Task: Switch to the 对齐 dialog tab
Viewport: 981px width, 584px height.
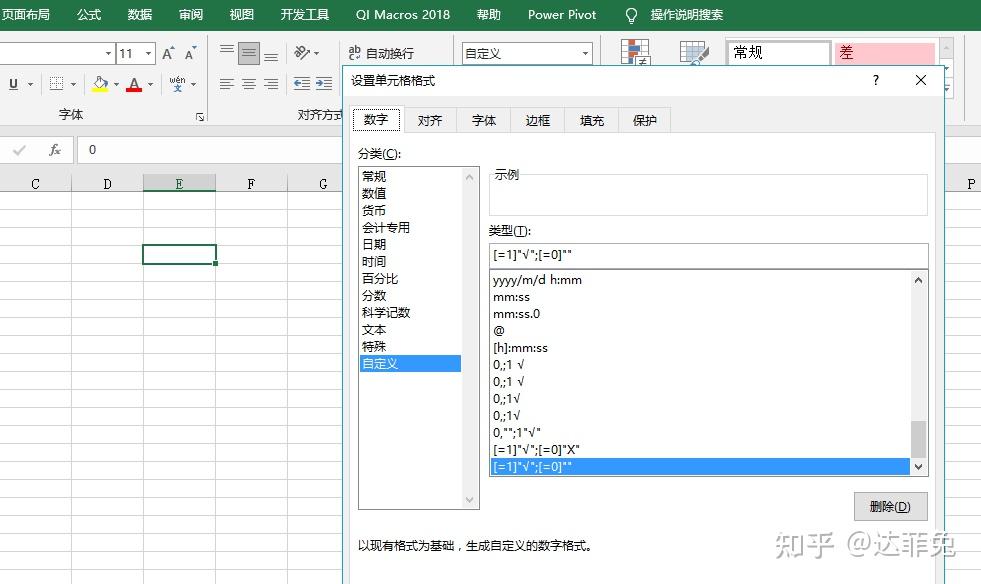Action: (x=430, y=120)
